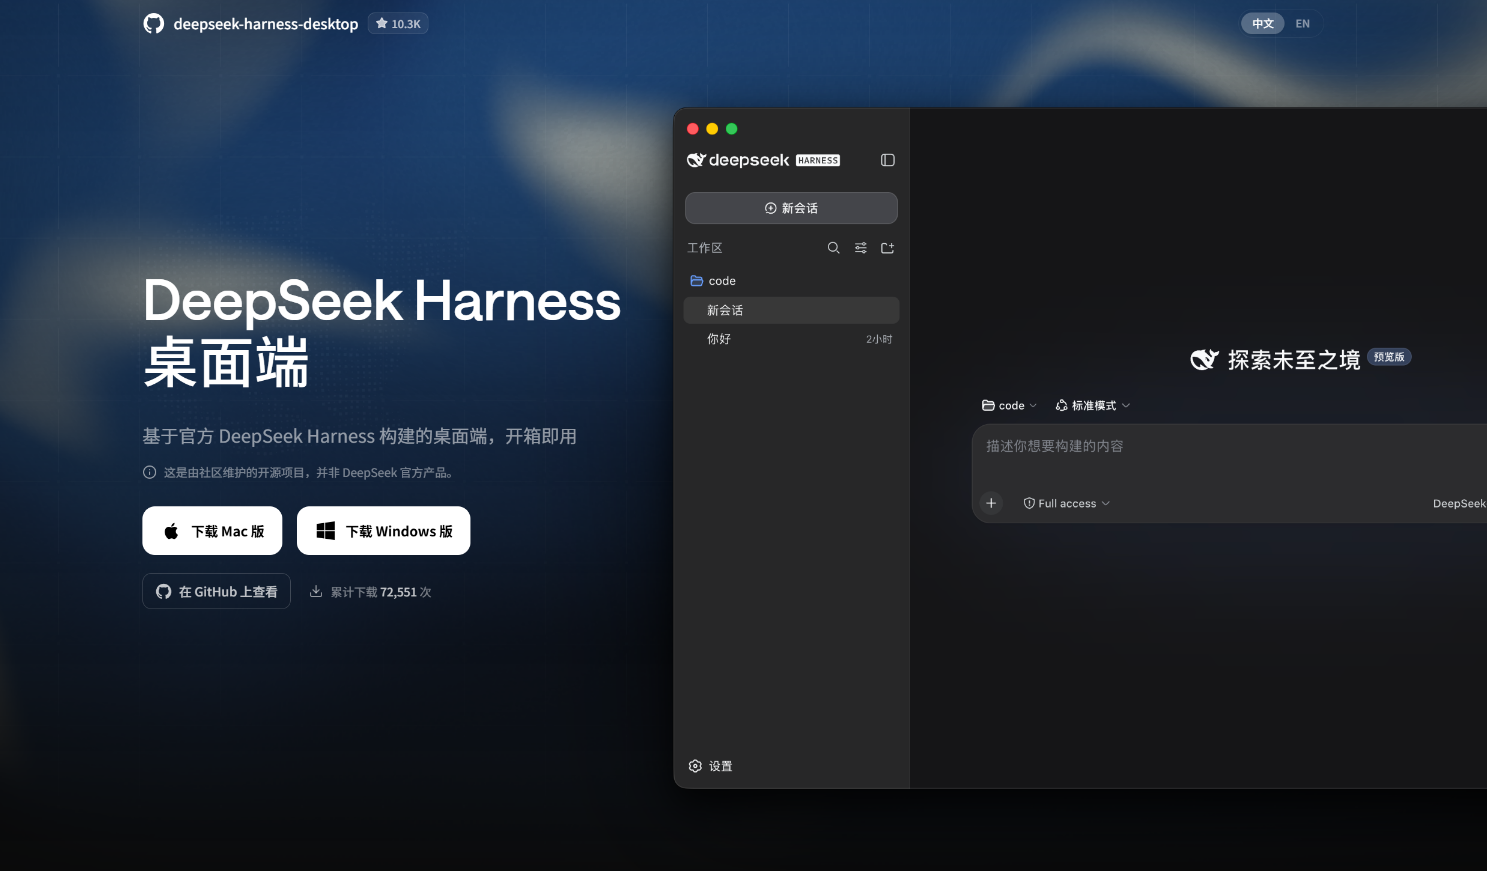This screenshot has width=1487, height=871.
Task: Click the whale logo beside 探索未至之境
Action: (x=1205, y=360)
